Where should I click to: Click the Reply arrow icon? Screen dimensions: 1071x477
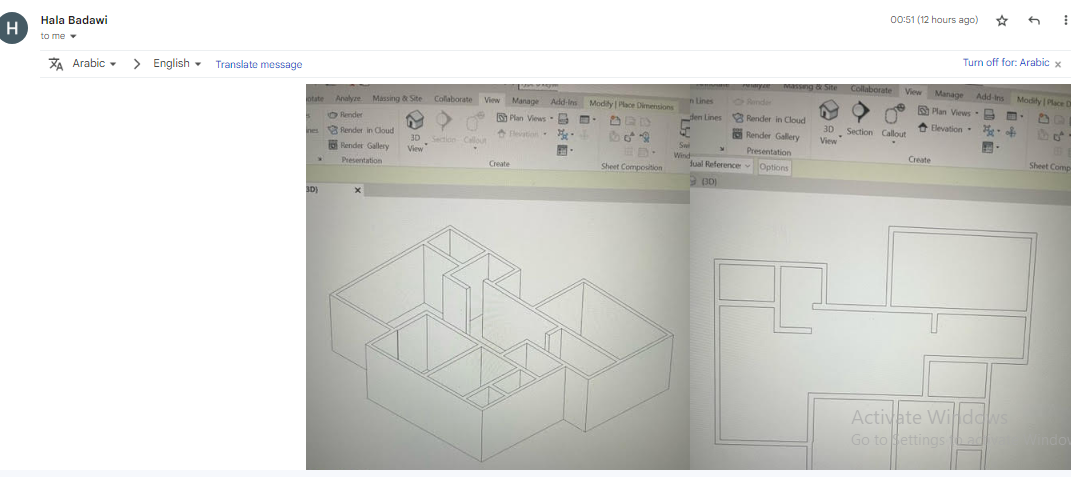(1034, 21)
